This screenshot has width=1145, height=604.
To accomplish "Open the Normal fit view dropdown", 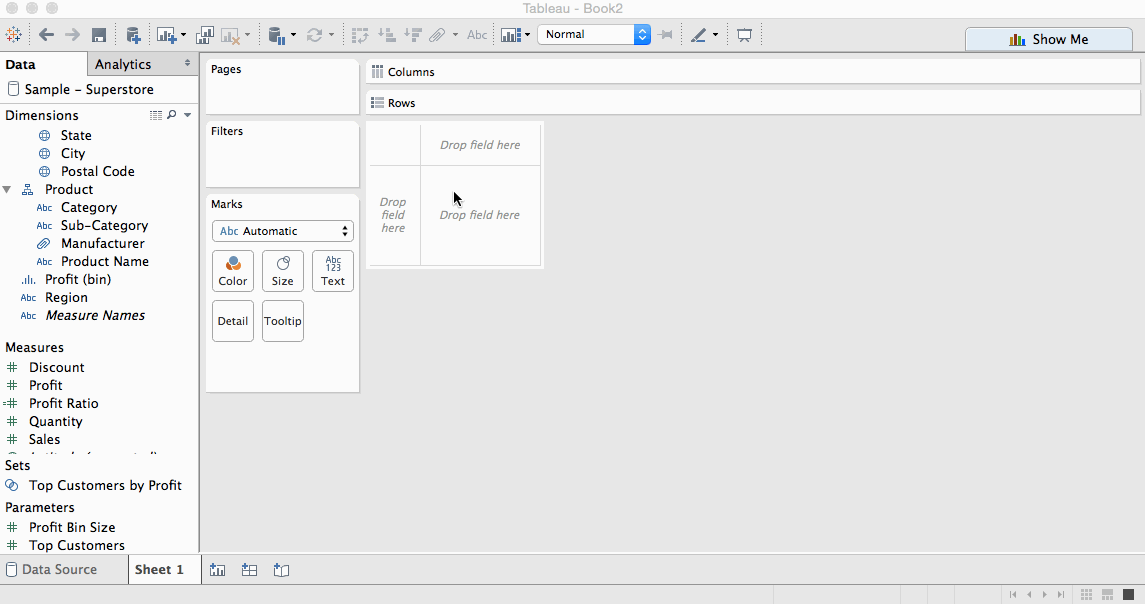I will pos(594,34).
